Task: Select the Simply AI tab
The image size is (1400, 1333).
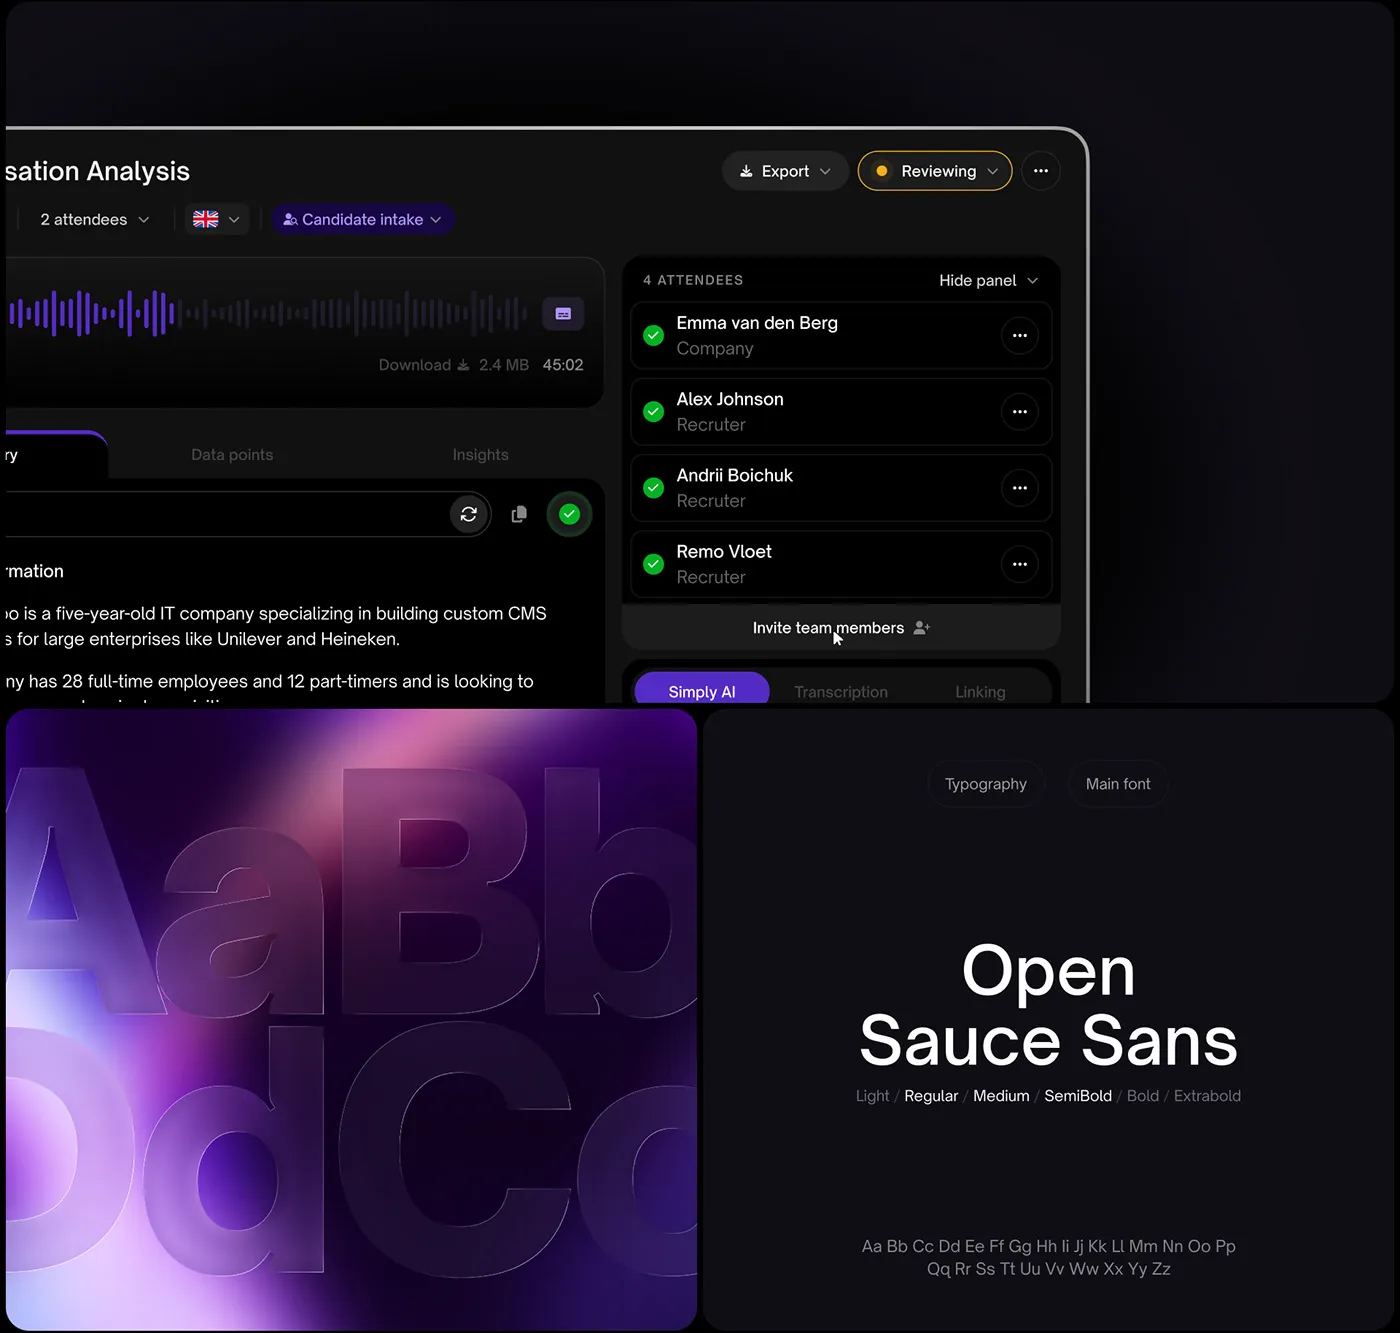Action: (x=702, y=689)
